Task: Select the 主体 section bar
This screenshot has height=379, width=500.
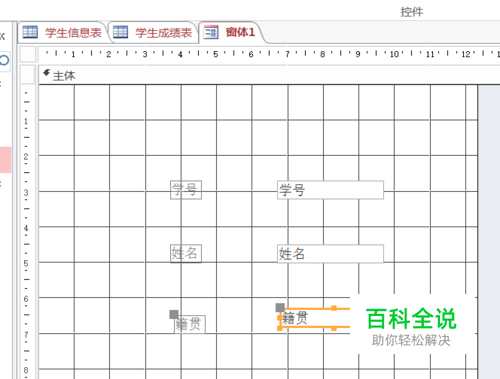Action: point(269,75)
